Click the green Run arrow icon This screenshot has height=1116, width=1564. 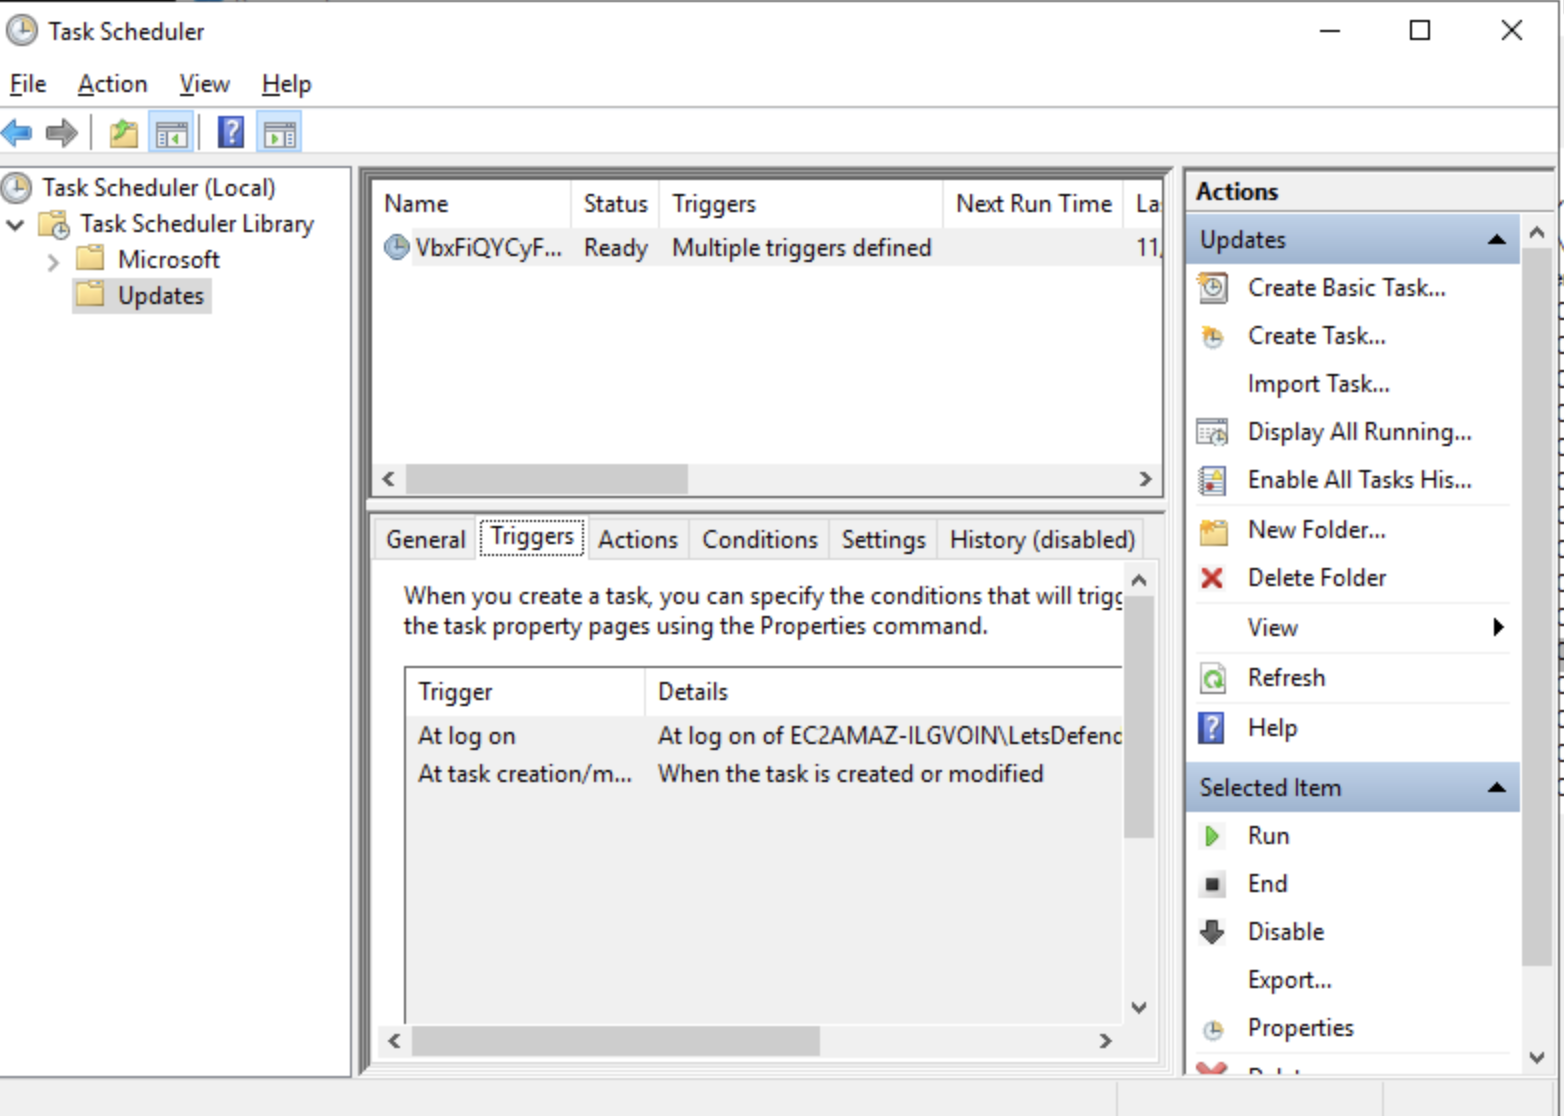pos(1212,836)
